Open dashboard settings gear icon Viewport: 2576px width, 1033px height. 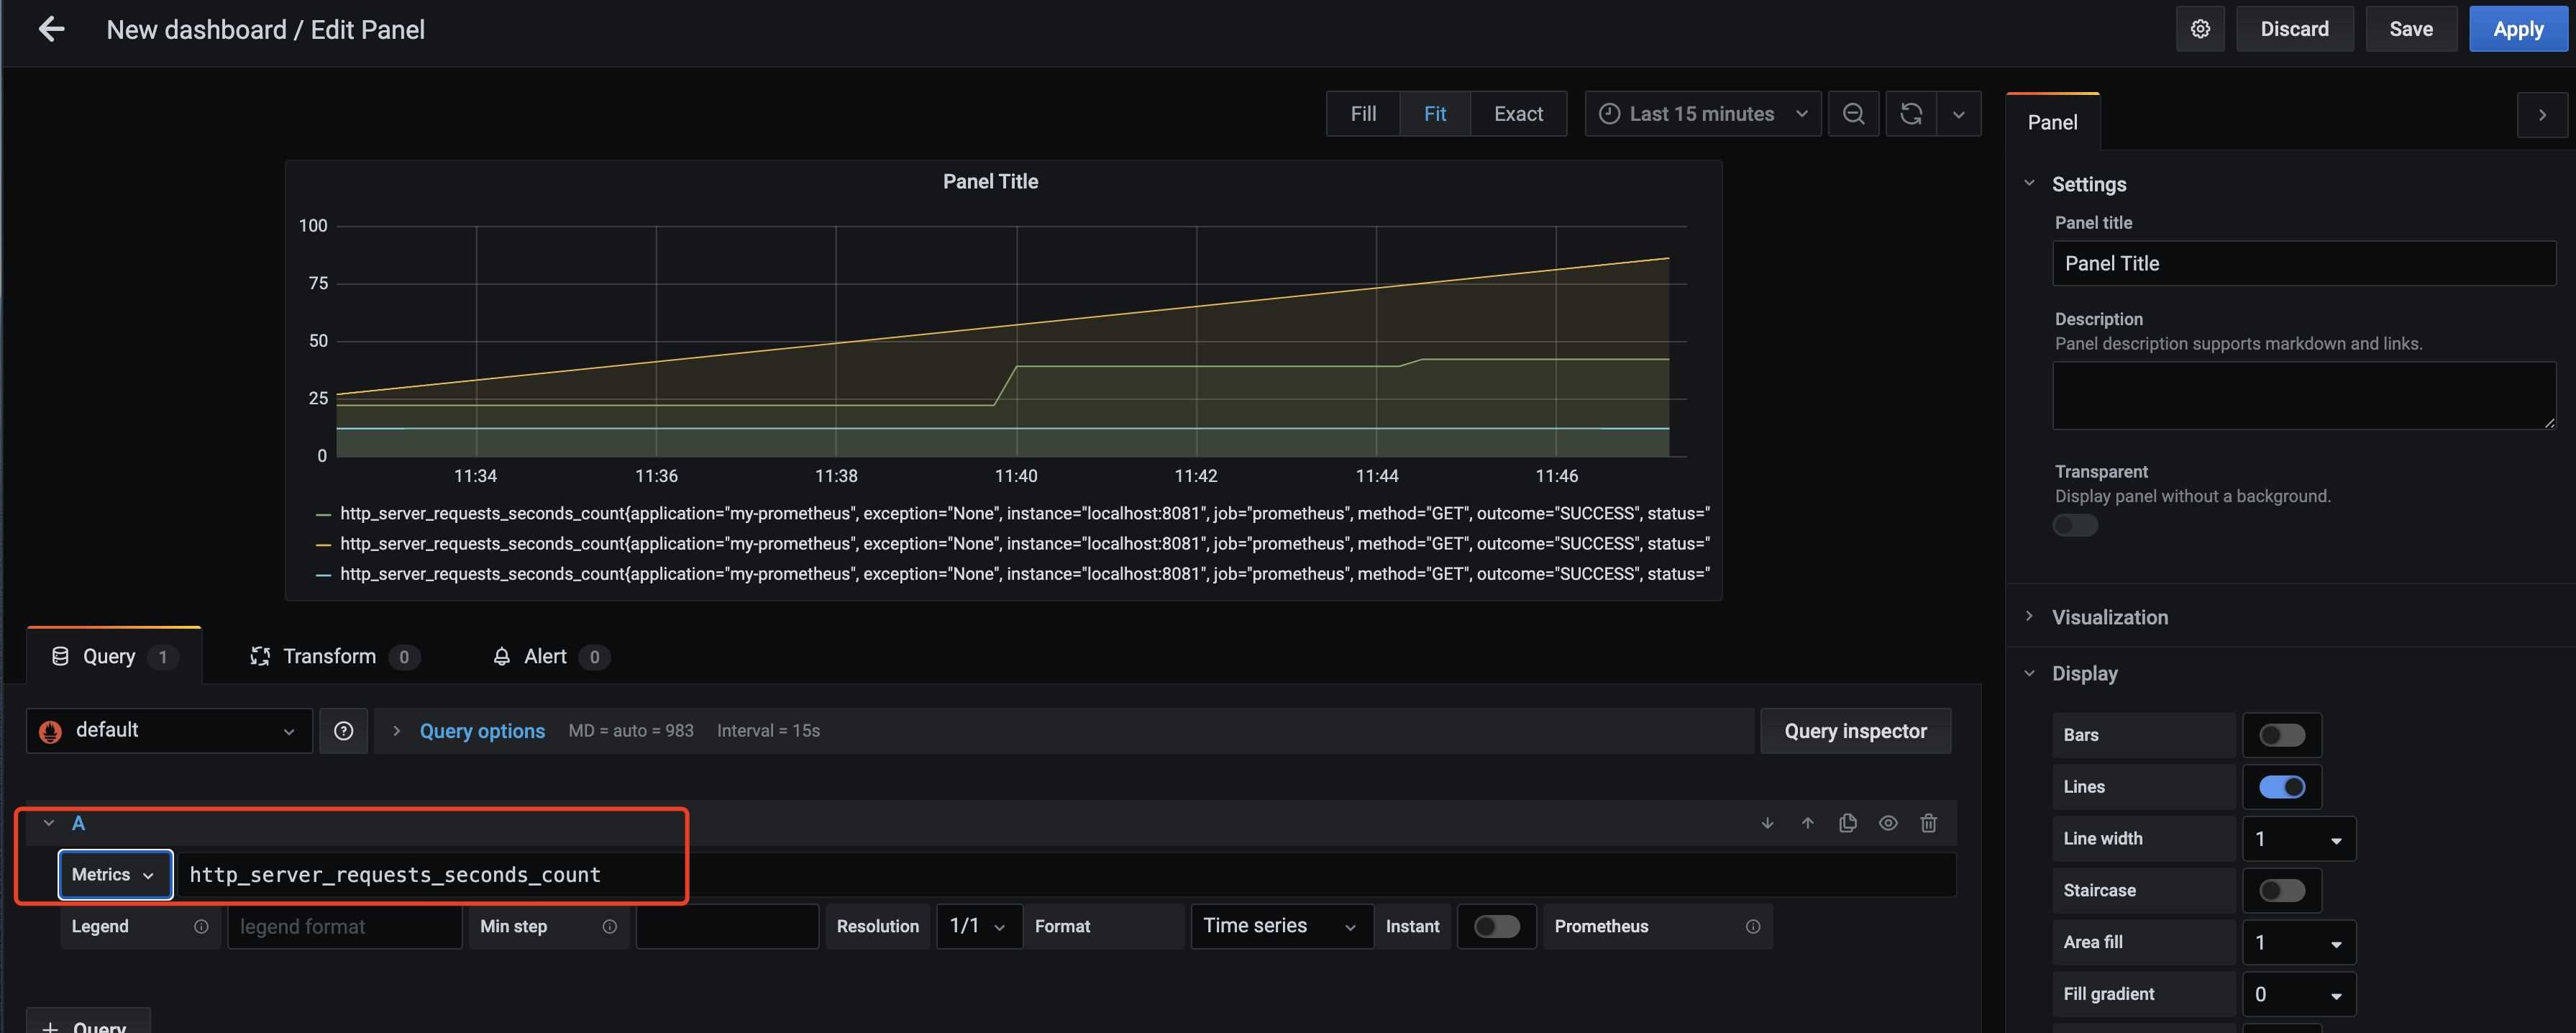click(x=2199, y=29)
